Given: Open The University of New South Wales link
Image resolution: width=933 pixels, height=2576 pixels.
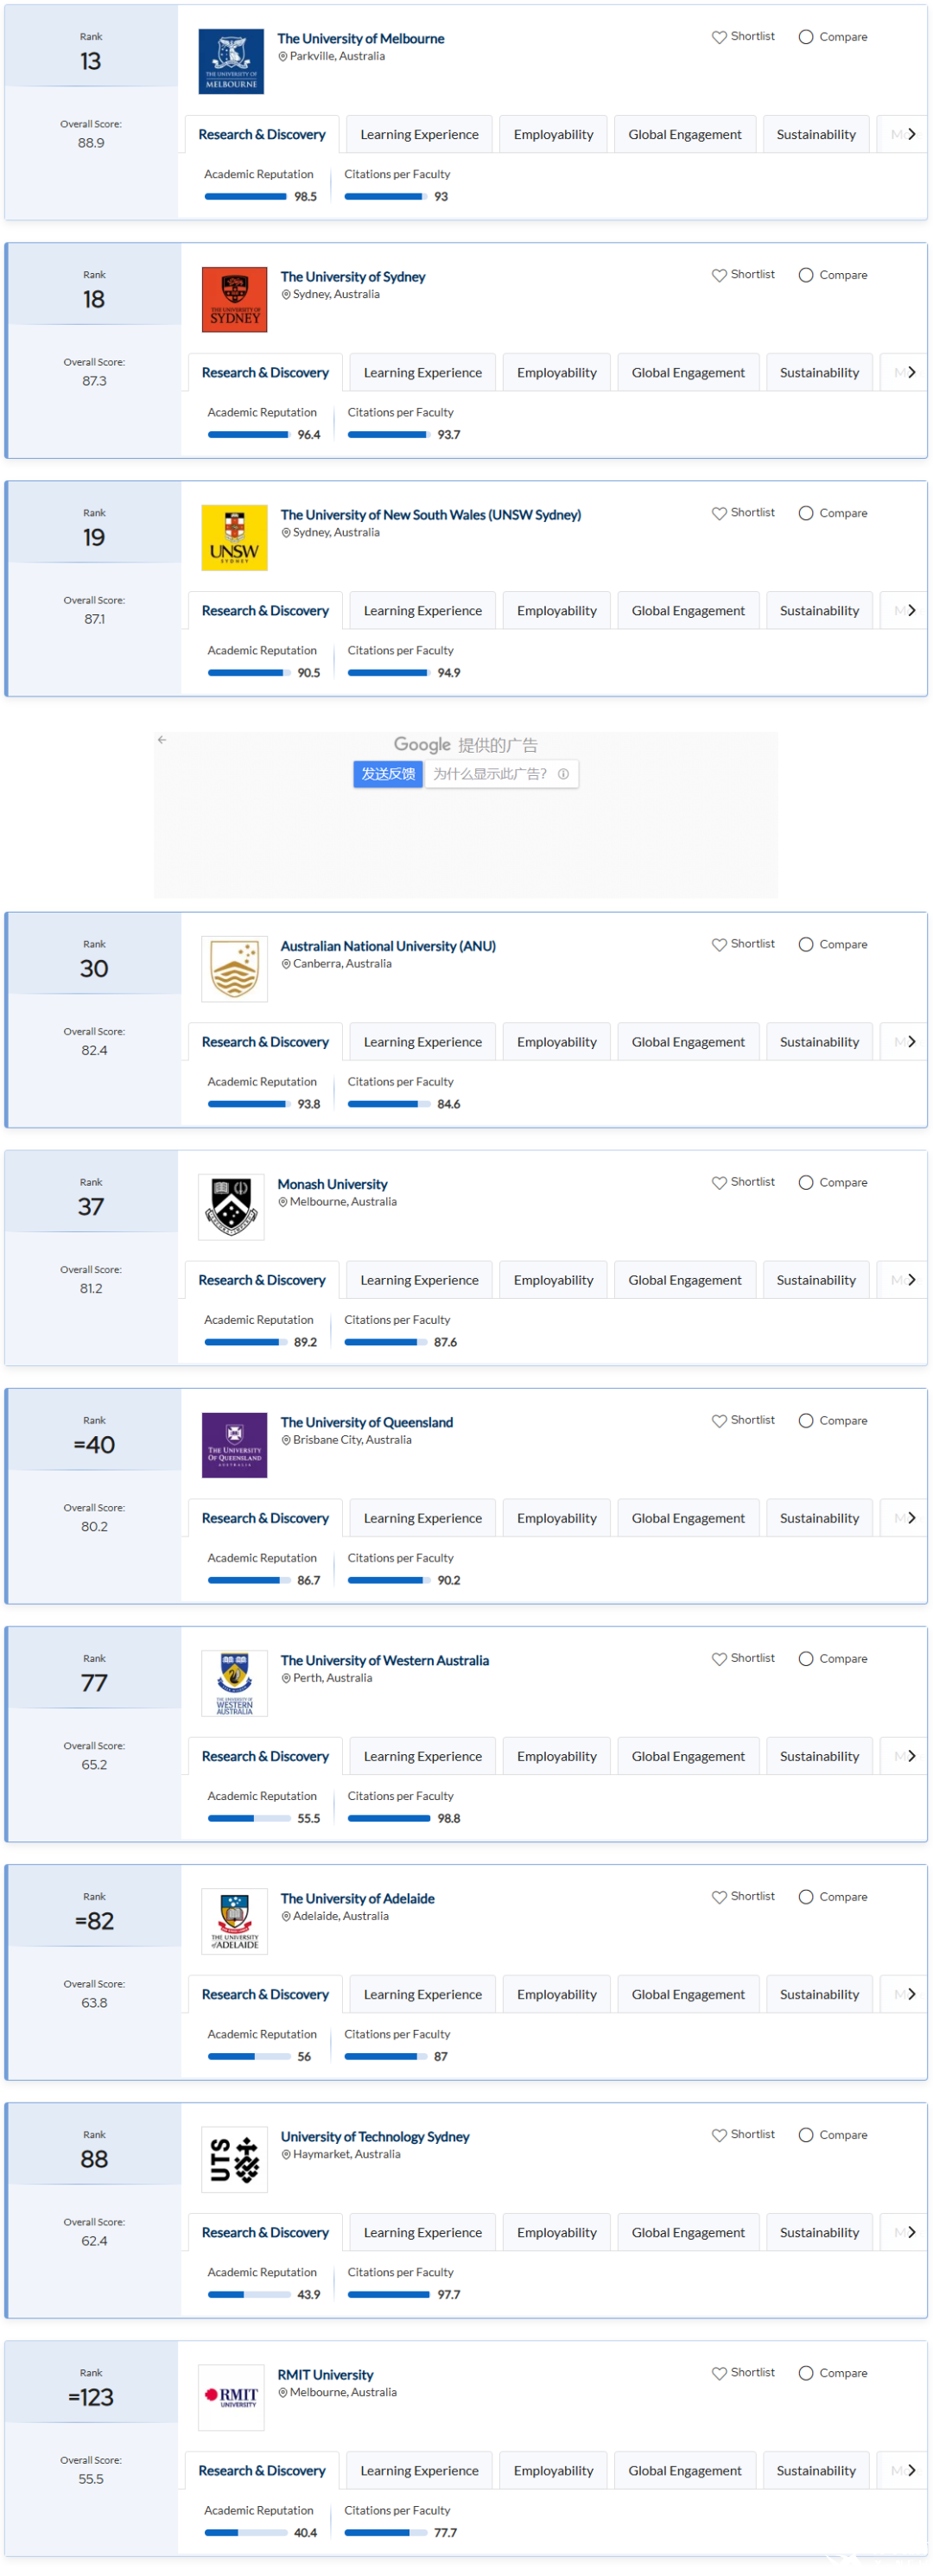Looking at the screenshot, I should click(x=431, y=514).
